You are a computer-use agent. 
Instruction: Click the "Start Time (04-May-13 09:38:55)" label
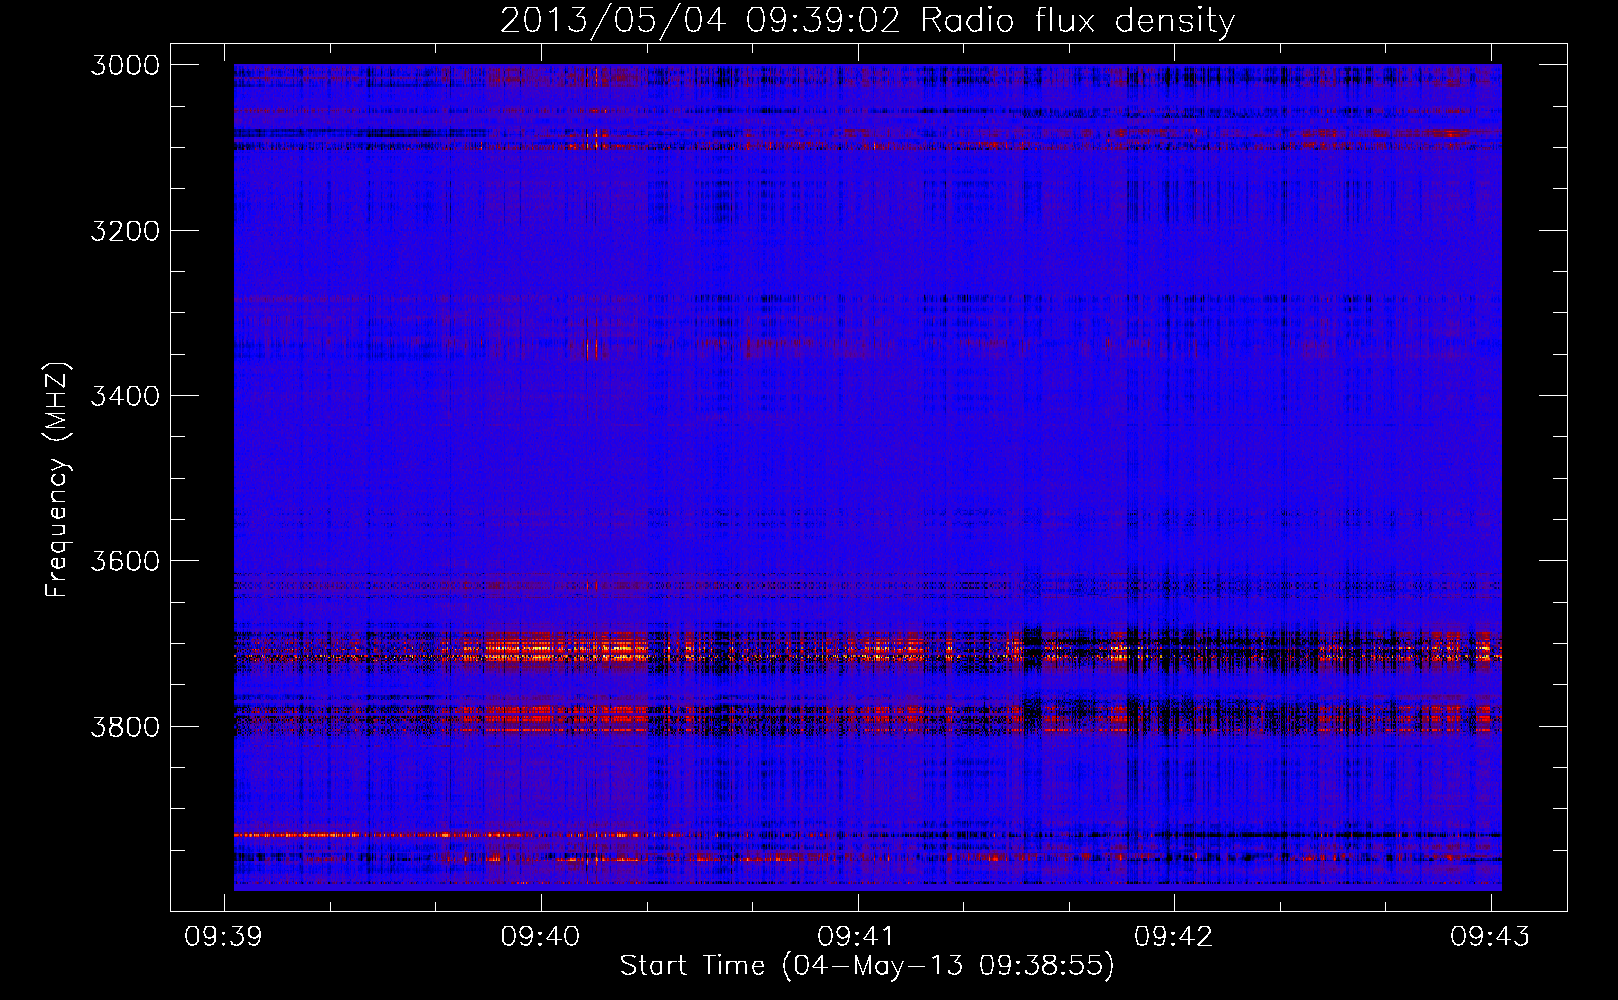point(867,965)
